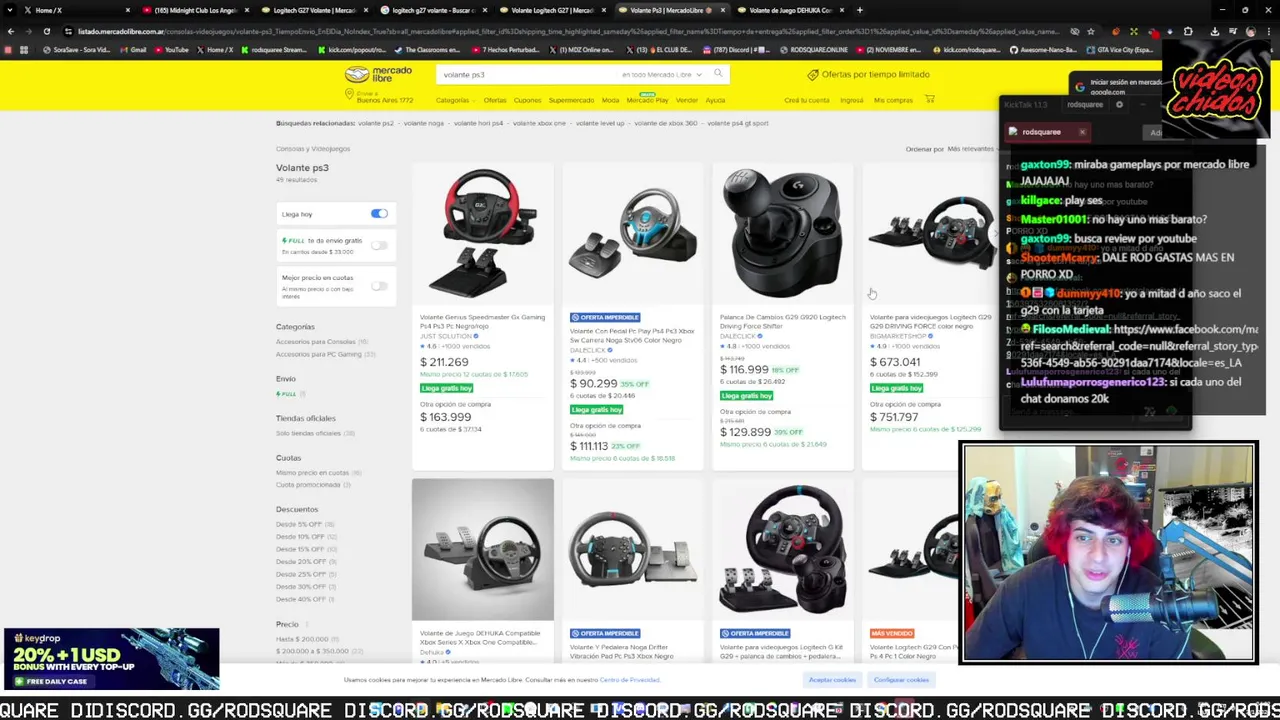Click in the 'volante ps3' search field
This screenshot has height=720, width=1280.
point(525,75)
